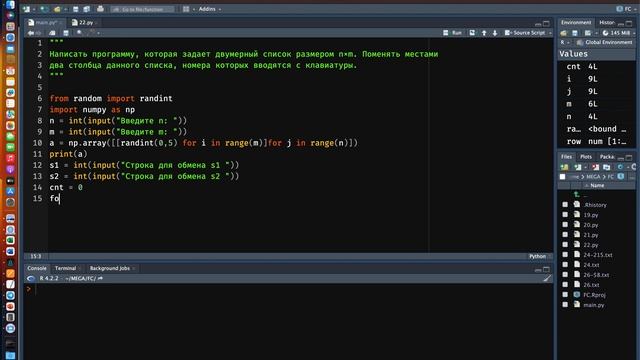Open the recent files dropdown arrow
640x360 pixels.
pos(65,9)
